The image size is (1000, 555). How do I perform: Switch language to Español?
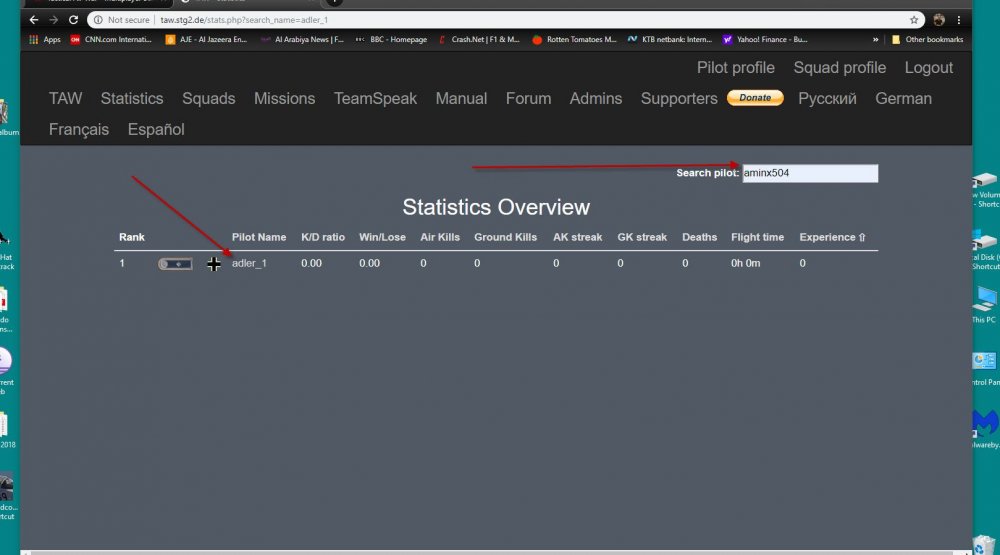click(156, 130)
